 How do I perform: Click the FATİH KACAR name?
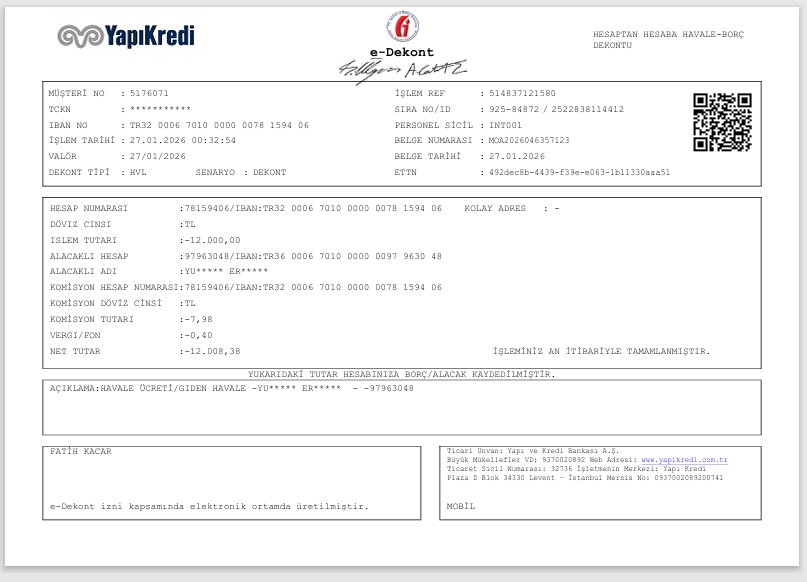pyautogui.click(x=81, y=451)
